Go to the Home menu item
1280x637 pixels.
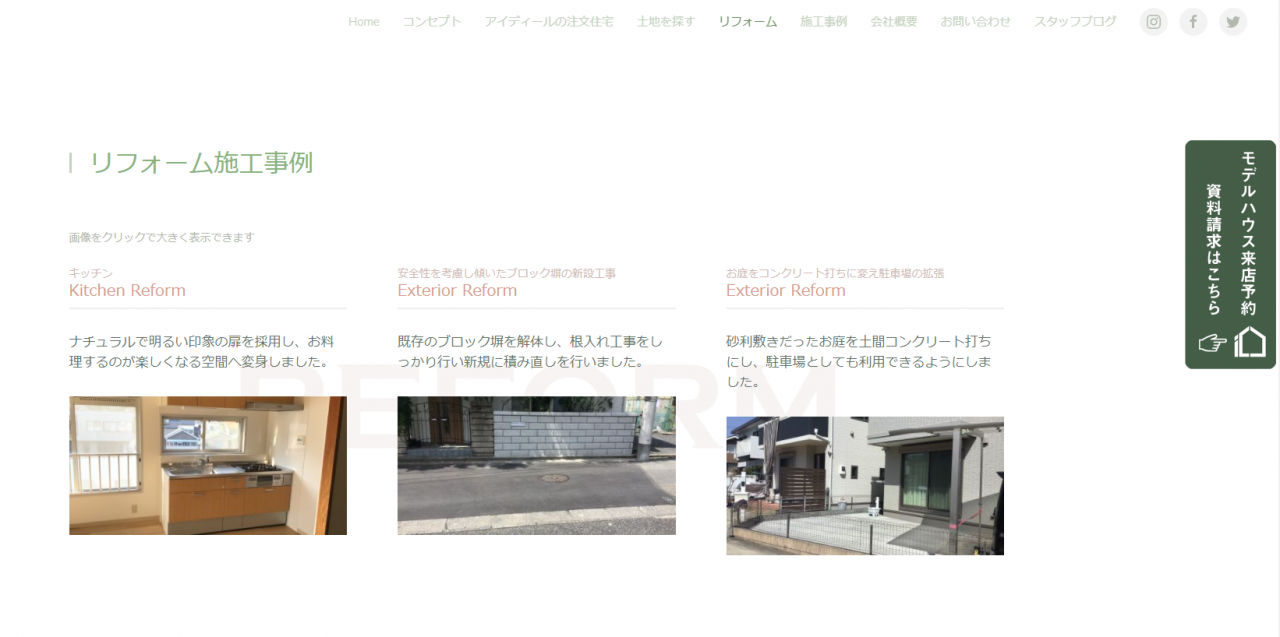click(363, 22)
